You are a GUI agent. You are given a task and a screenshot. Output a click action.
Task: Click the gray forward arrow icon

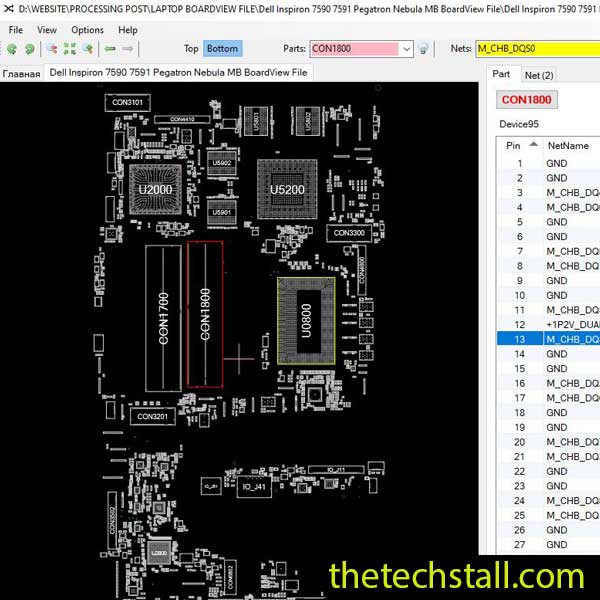[130, 48]
